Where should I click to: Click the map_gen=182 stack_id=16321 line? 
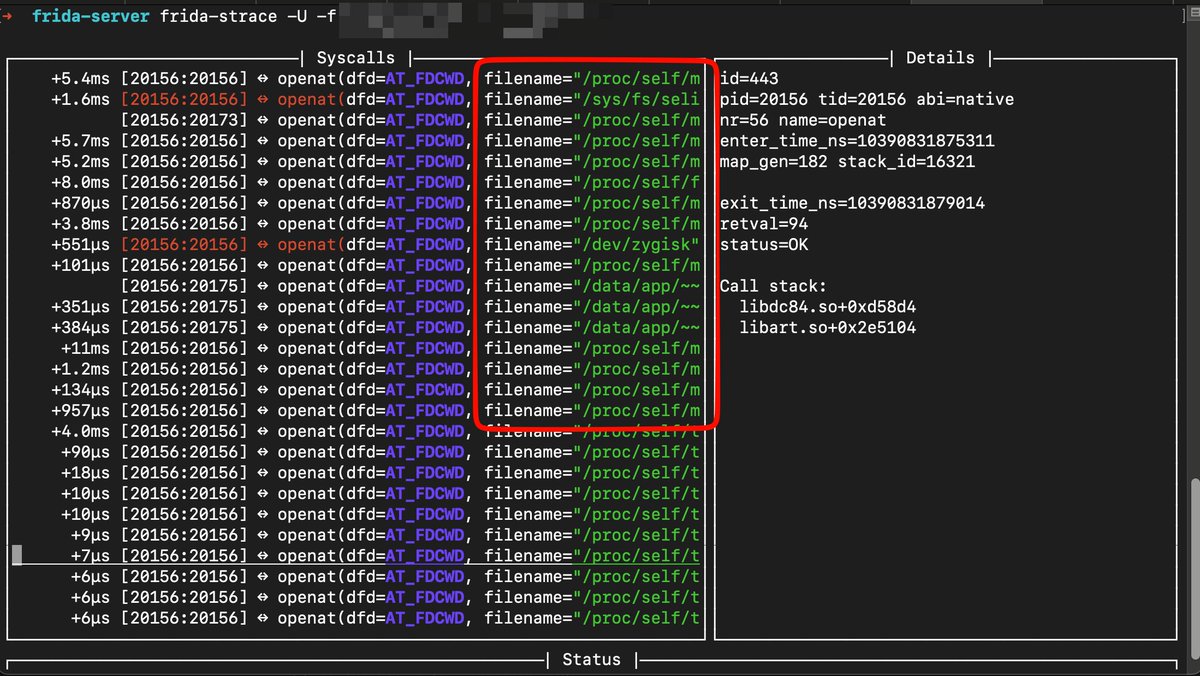tap(847, 161)
